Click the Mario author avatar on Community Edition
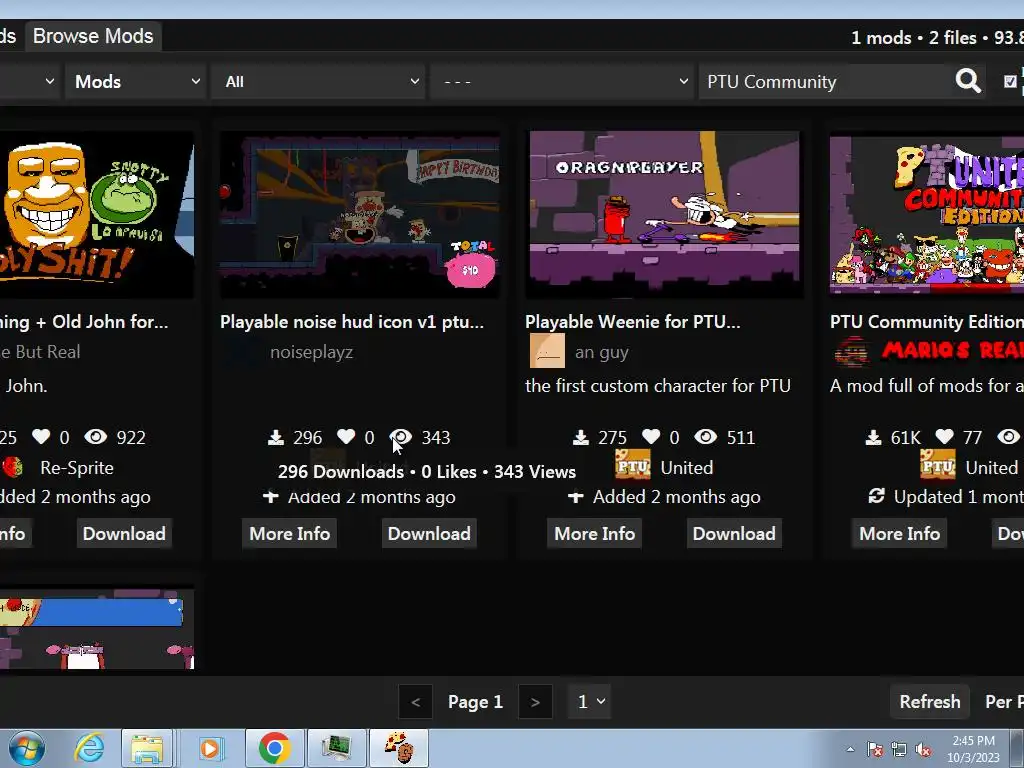Viewport: 1024px width, 768px height. 852,351
